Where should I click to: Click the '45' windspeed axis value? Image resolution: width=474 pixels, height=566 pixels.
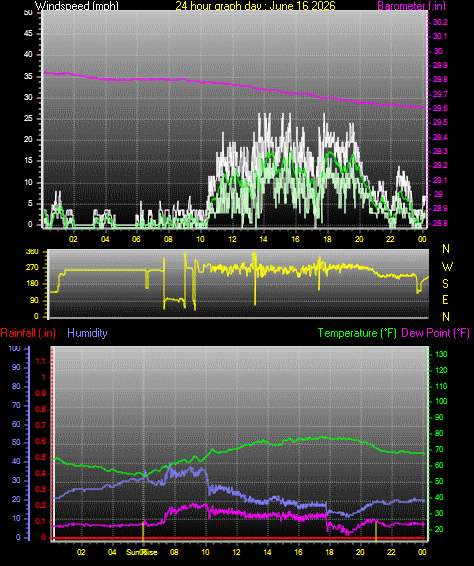[28, 34]
